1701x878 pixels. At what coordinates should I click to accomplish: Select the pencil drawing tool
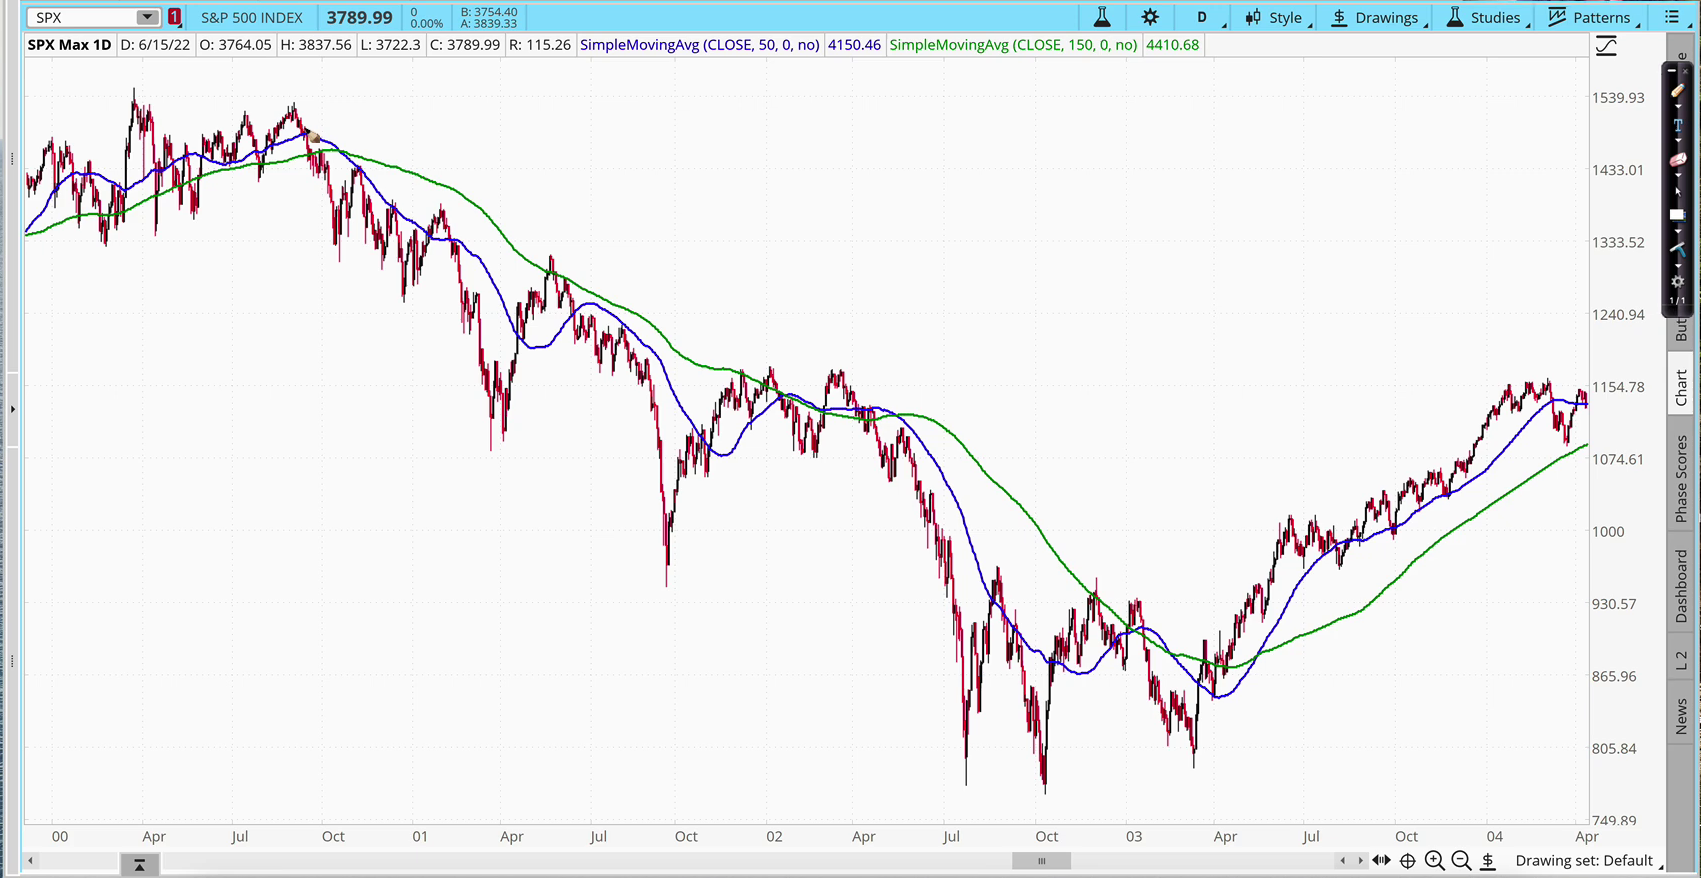pos(1678,90)
